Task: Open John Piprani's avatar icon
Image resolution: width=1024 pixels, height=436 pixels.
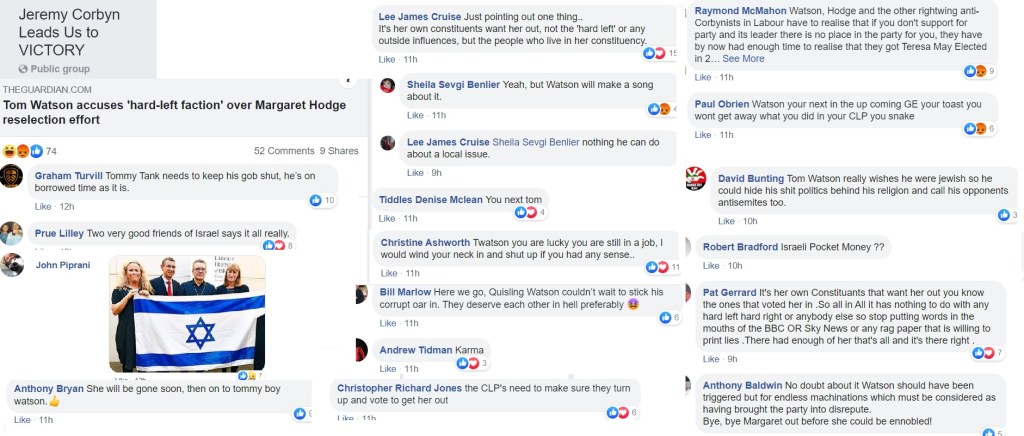Action: coord(11,266)
